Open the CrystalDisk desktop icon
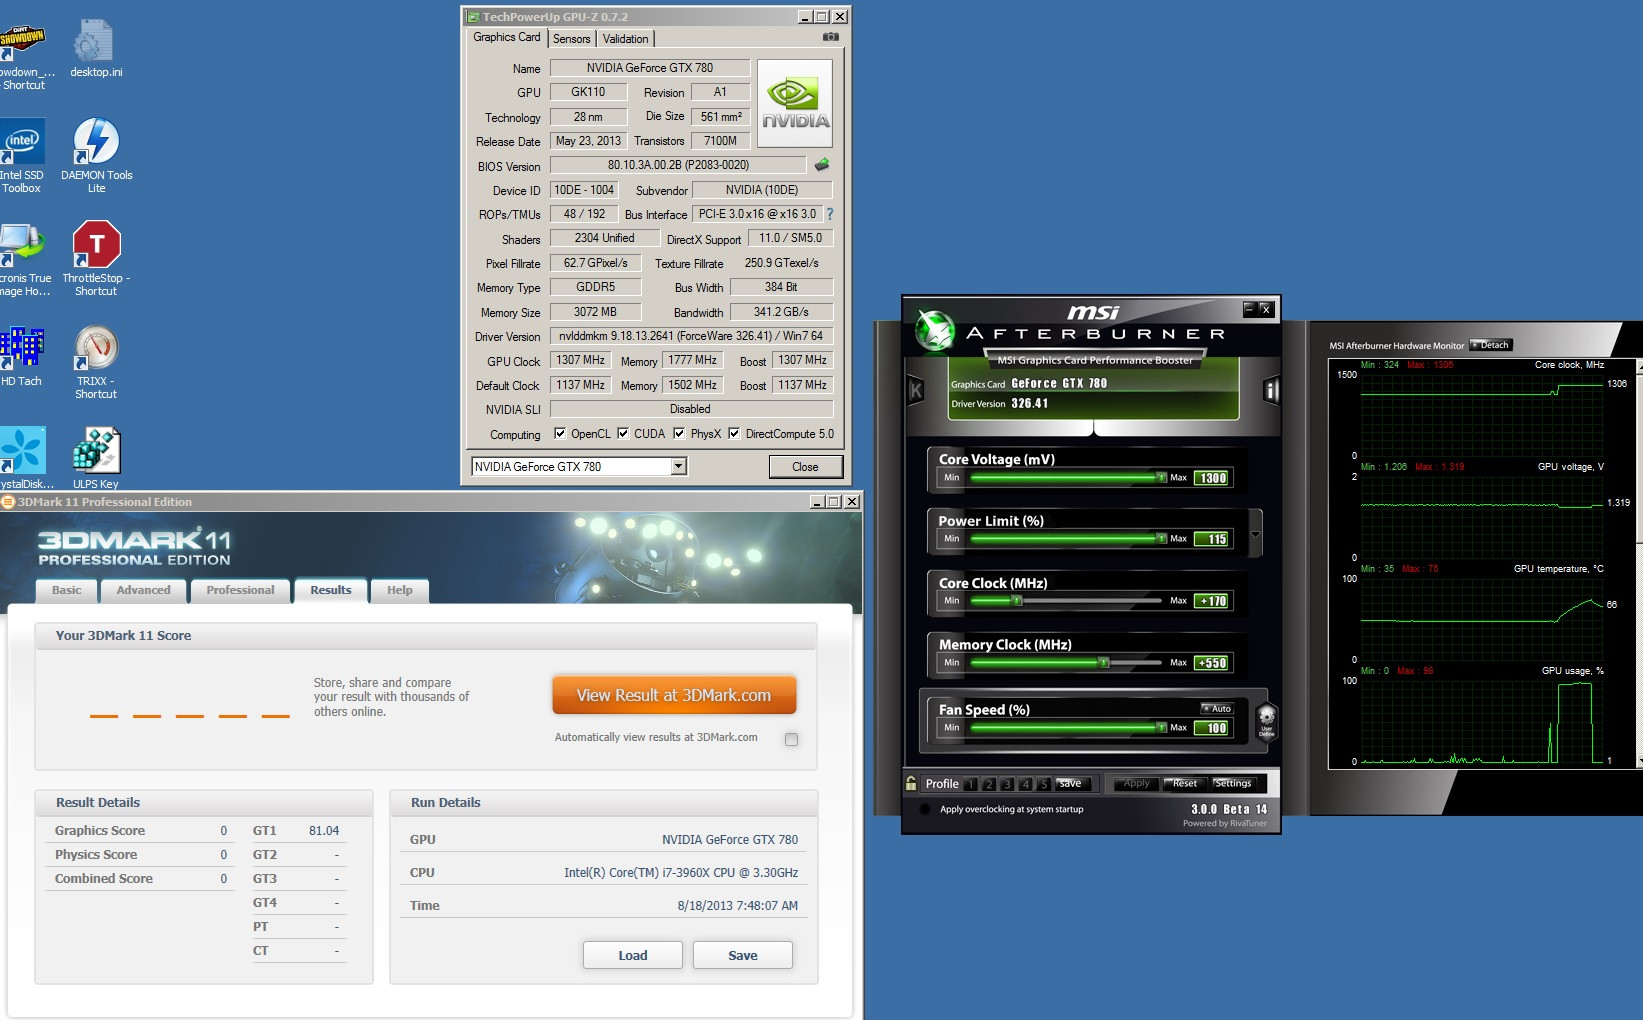This screenshot has width=1643, height=1020. 24,458
